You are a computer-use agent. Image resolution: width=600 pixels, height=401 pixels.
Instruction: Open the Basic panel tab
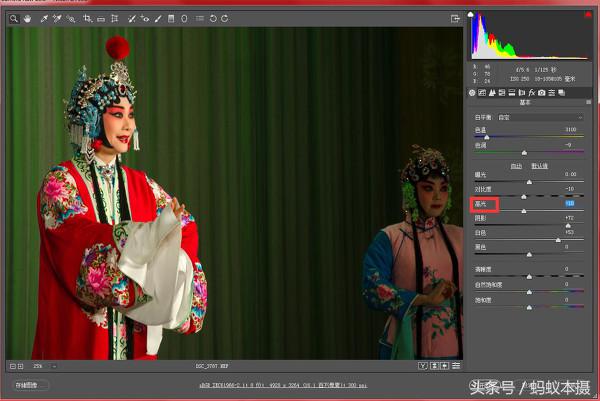[472, 93]
